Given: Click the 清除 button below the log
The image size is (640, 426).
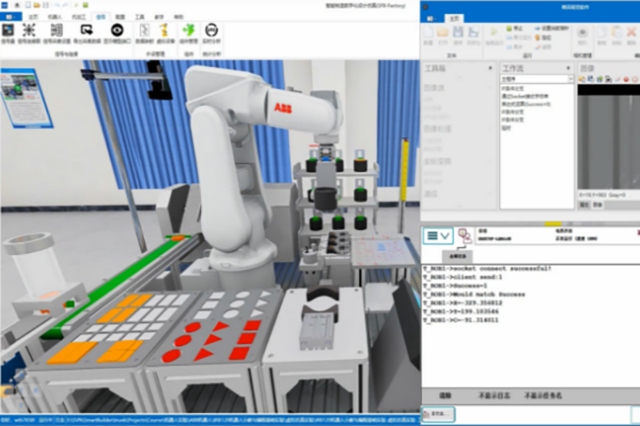Looking at the screenshot, I should point(445,395).
